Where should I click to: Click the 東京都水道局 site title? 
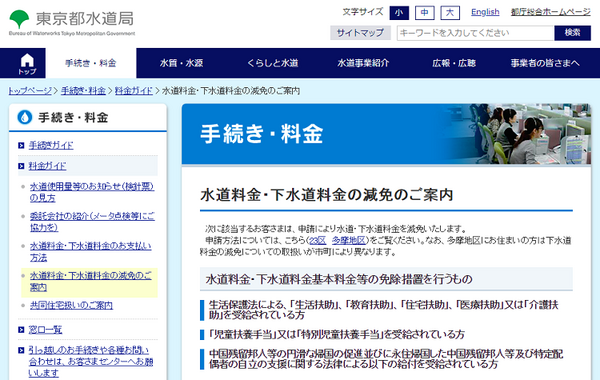85,19
